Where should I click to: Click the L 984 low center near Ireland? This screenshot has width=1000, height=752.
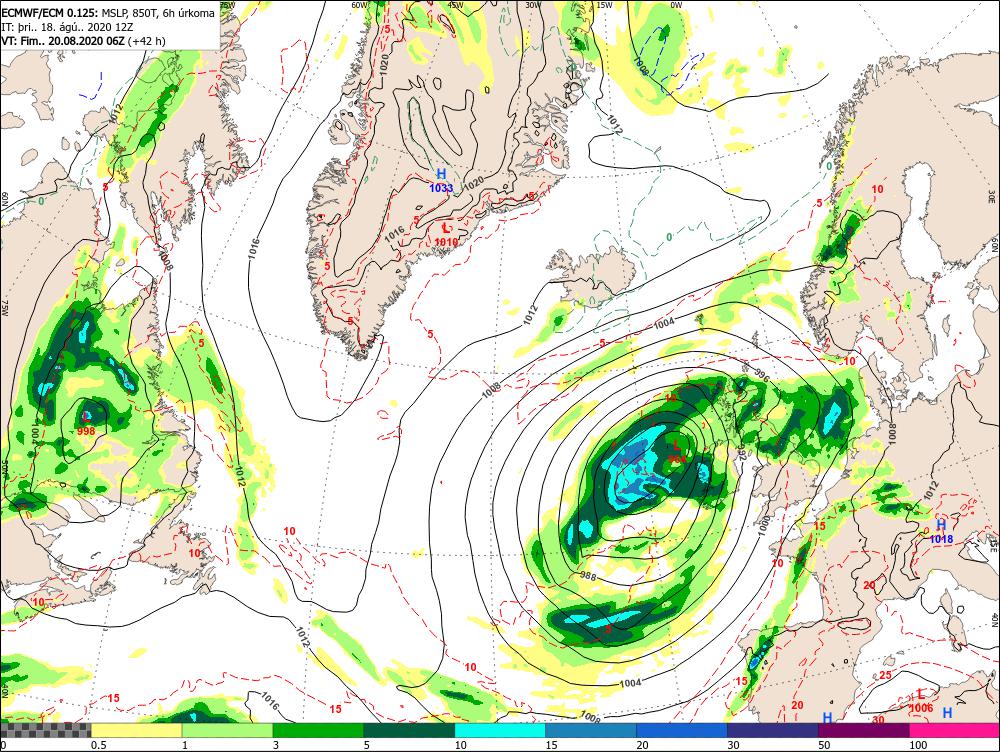click(677, 451)
